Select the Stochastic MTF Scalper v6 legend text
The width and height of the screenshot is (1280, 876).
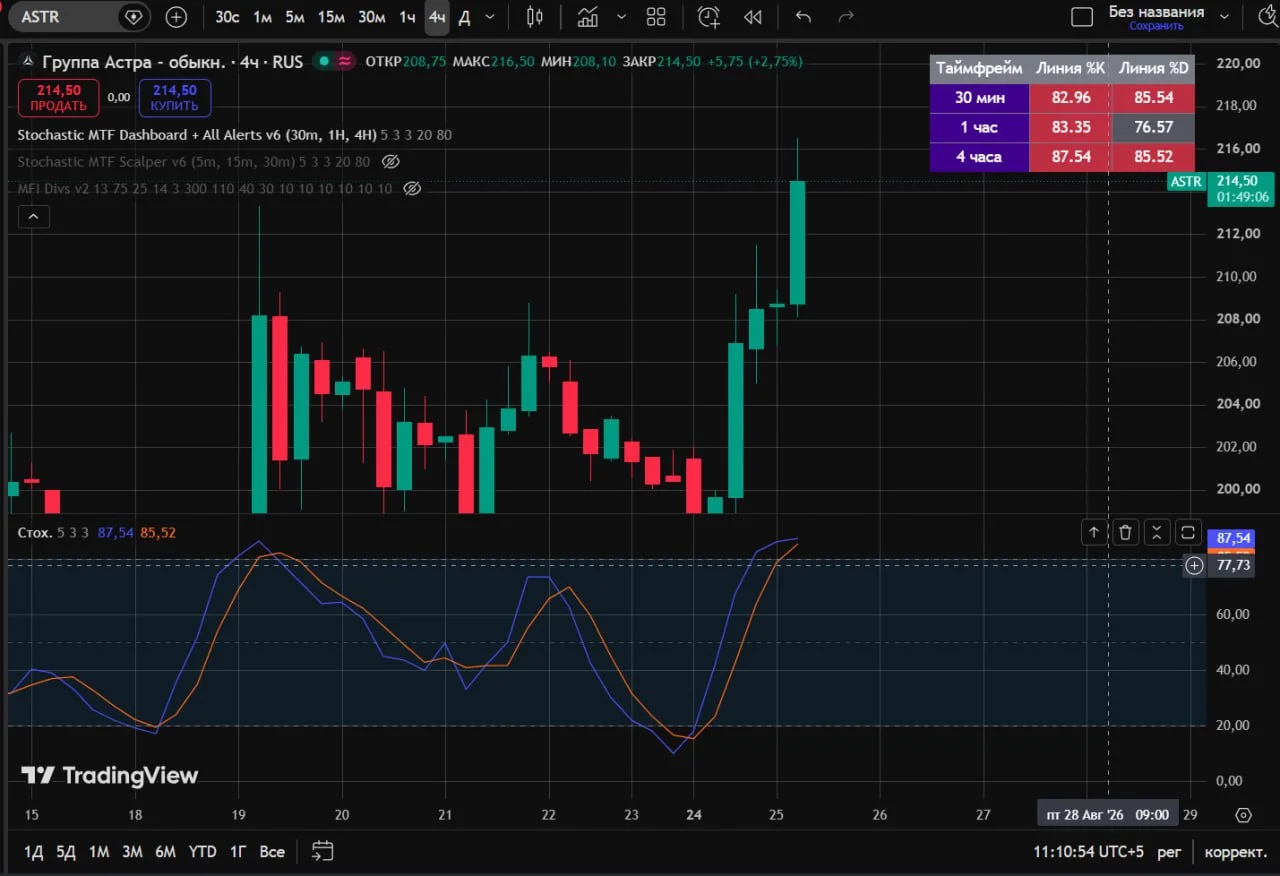pos(194,161)
